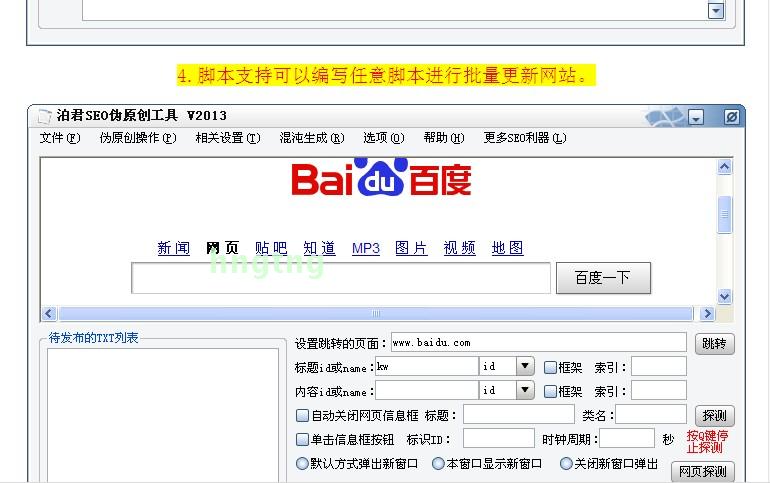Select 默认方式弹出新窗口 radio button
The width and height of the screenshot is (770, 483).
(x=302, y=463)
